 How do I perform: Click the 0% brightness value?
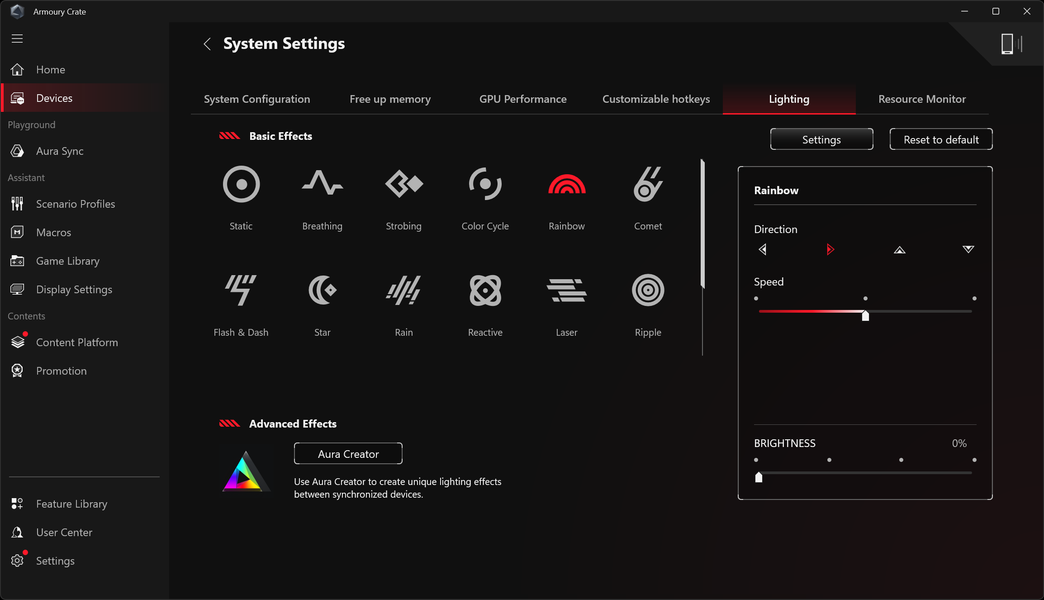[x=959, y=444]
